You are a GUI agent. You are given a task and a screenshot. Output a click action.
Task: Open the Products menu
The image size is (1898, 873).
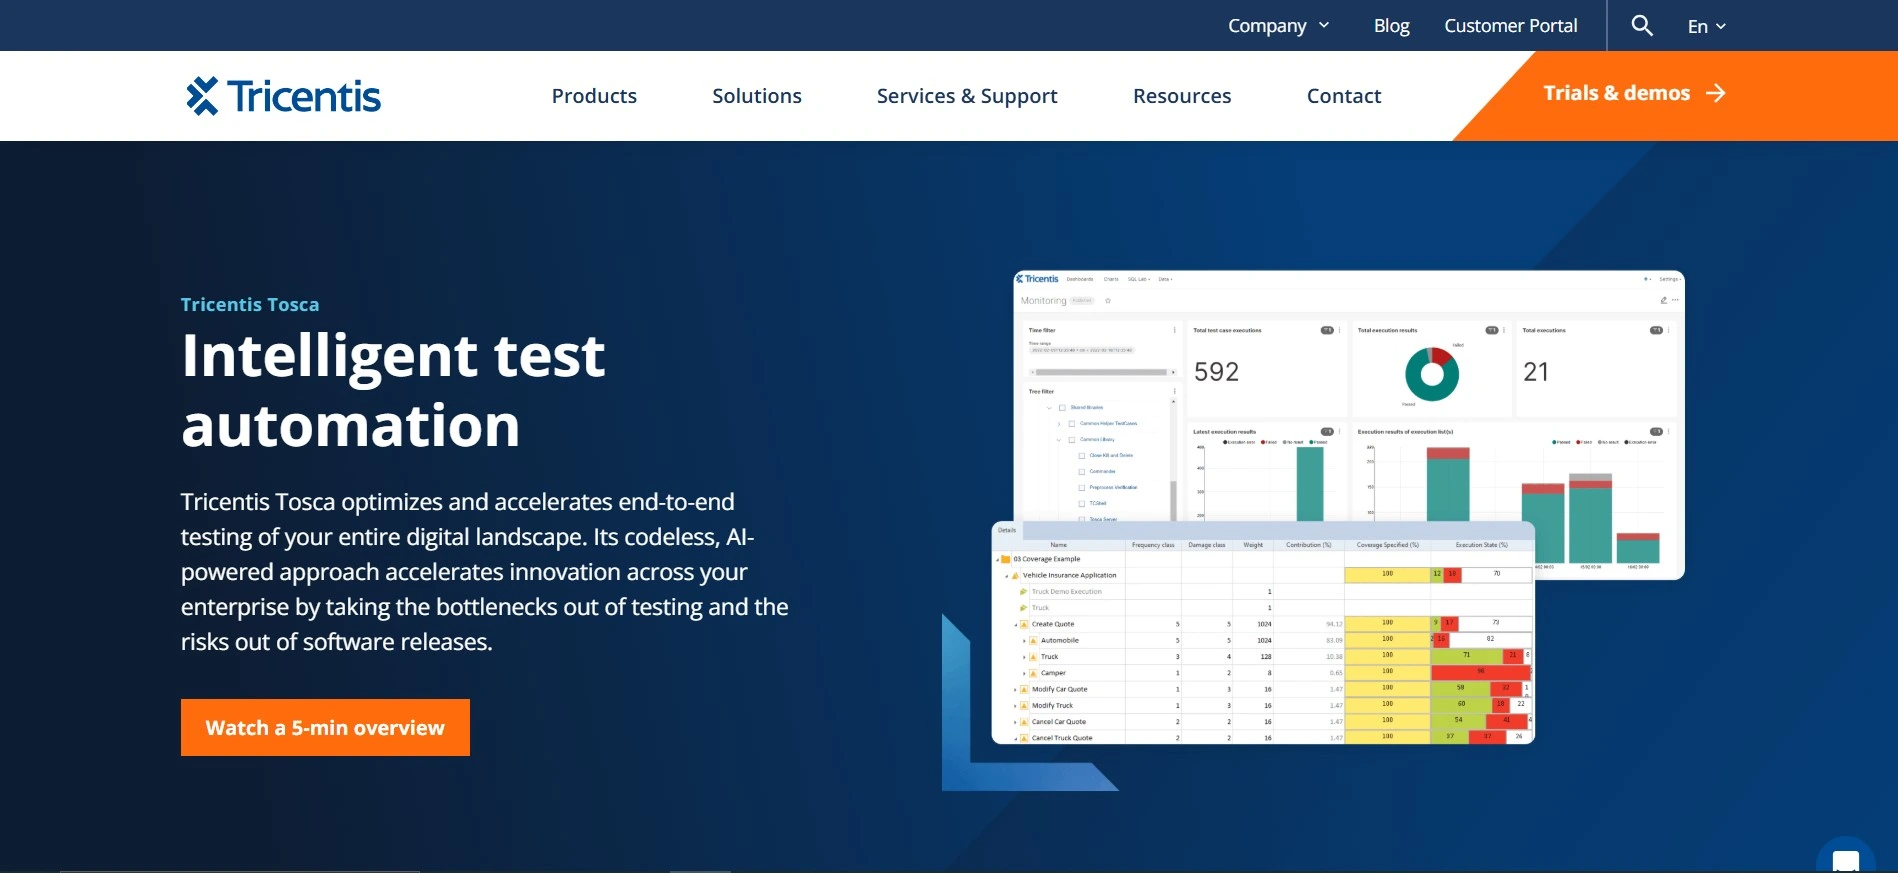click(594, 96)
